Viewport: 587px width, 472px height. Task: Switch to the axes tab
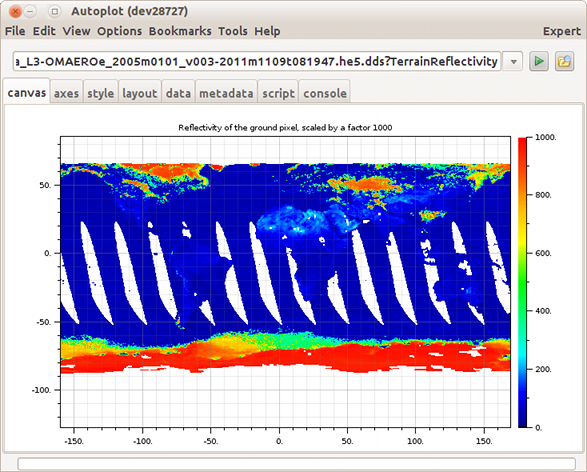click(x=66, y=93)
